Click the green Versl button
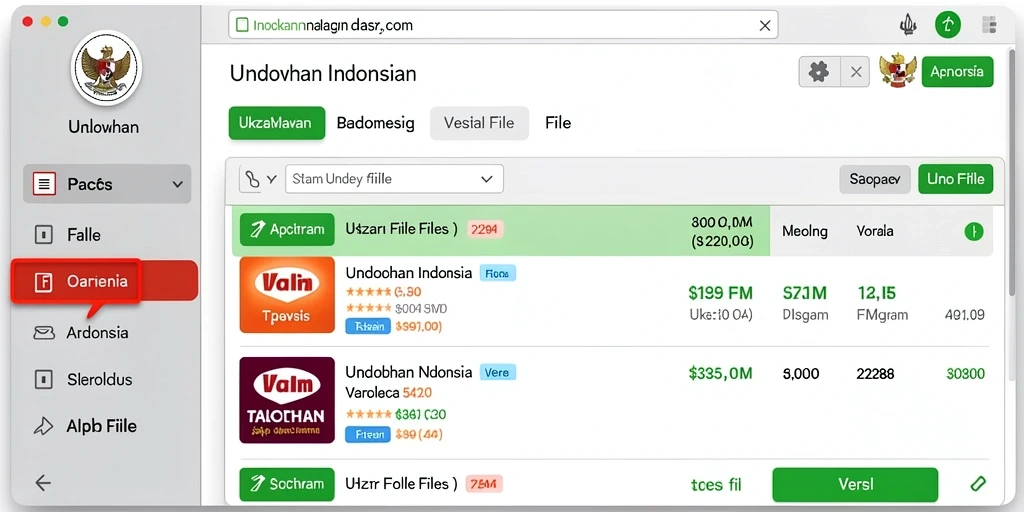The width and height of the screenshot is (1024, 512). click(855, 485)
